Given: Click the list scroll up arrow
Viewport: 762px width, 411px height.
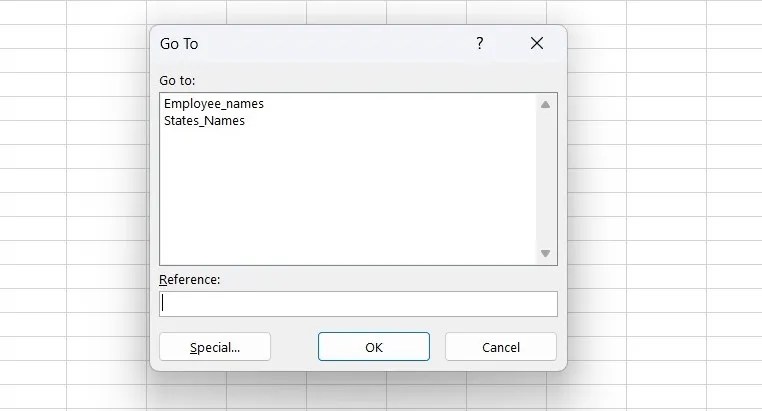Looking at the screenshot, I should (545, 104).
